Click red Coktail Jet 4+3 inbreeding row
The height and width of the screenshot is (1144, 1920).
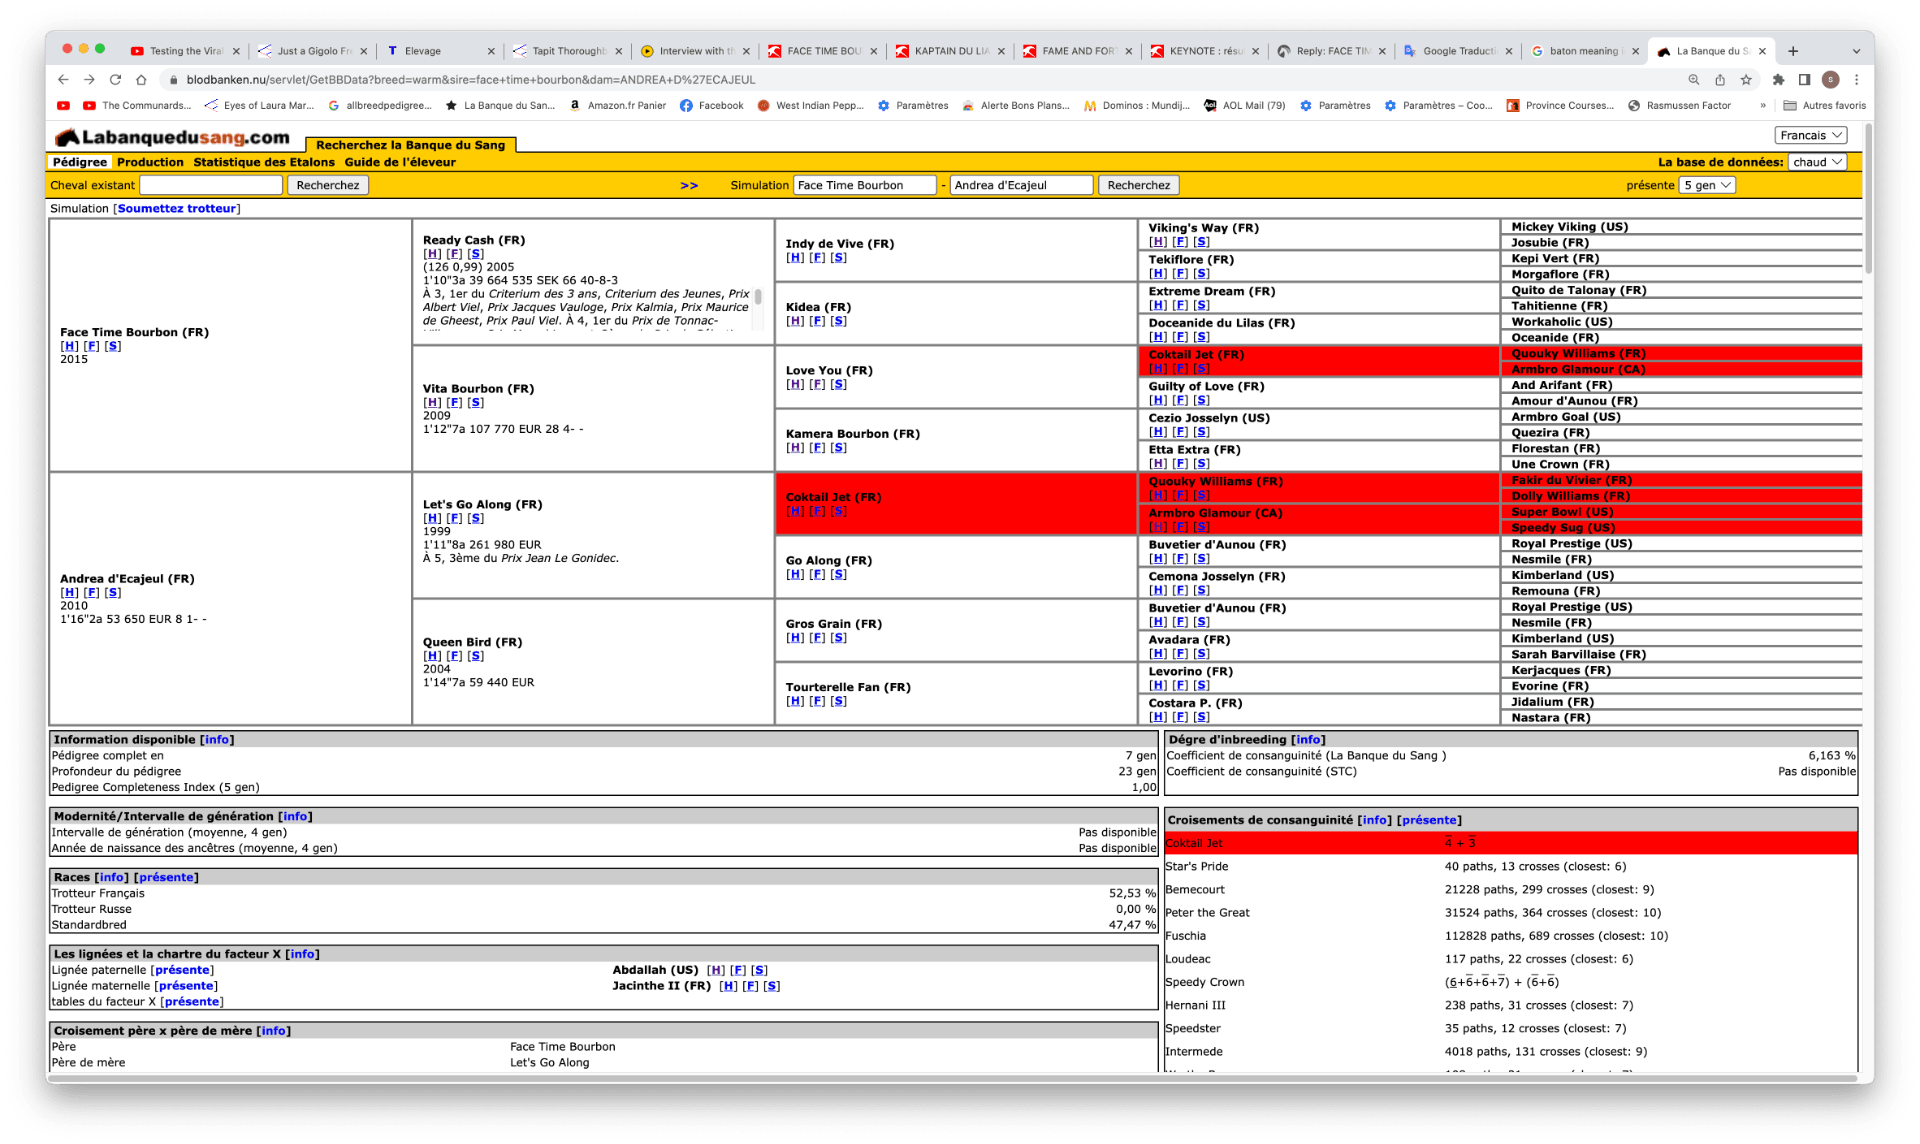[1511, 843]
